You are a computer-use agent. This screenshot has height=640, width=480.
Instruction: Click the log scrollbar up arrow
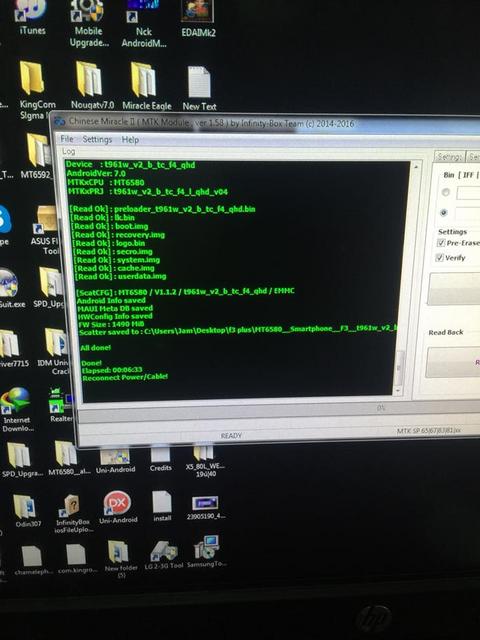pyautogui.click(x=416, y=167)
